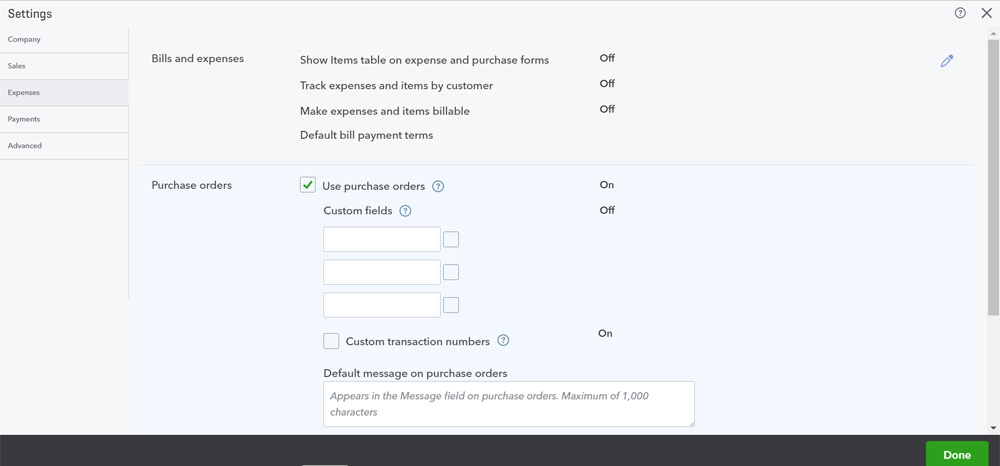Tick the checkbox beside the third custom field

point(451,305)
